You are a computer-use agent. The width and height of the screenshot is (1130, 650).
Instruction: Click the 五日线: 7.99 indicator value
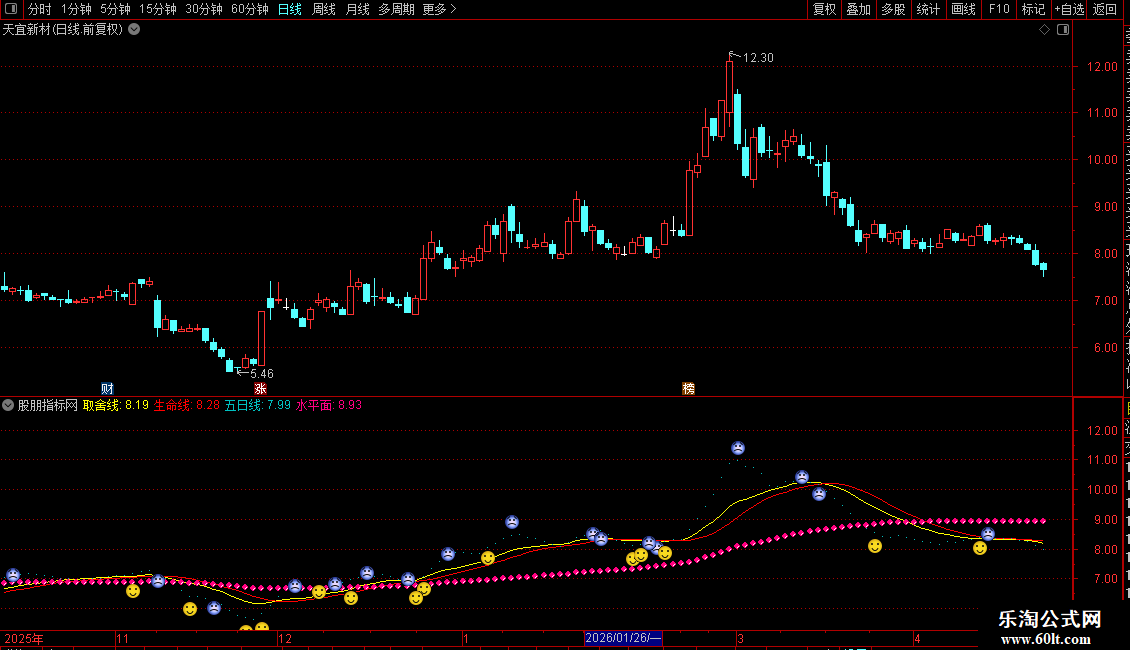pos(257,405)
